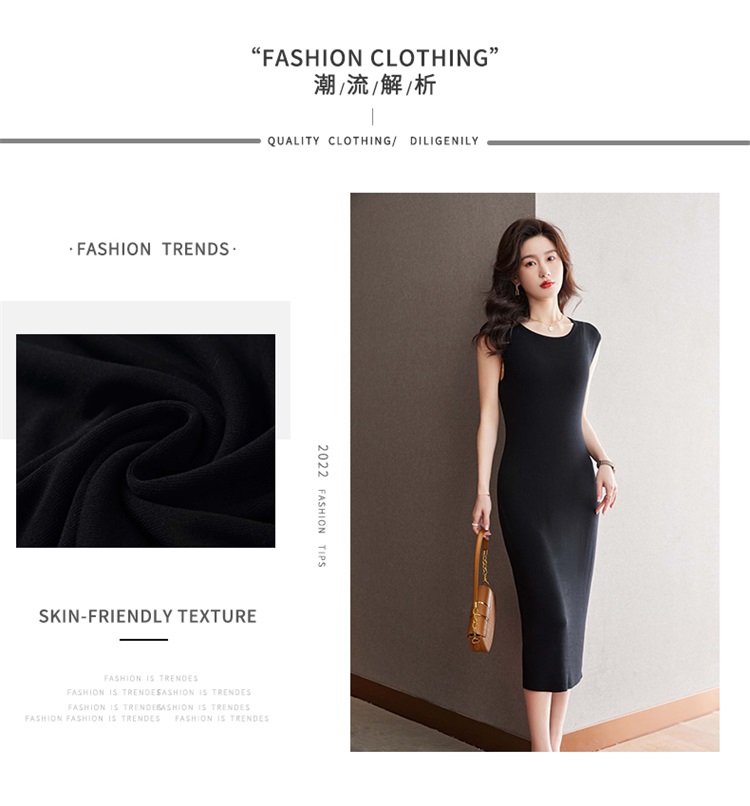The image size is (750, 806).
Task: Click the vertical "2022 FASHION TIPS" text
Action: click(x=322, y=506)
